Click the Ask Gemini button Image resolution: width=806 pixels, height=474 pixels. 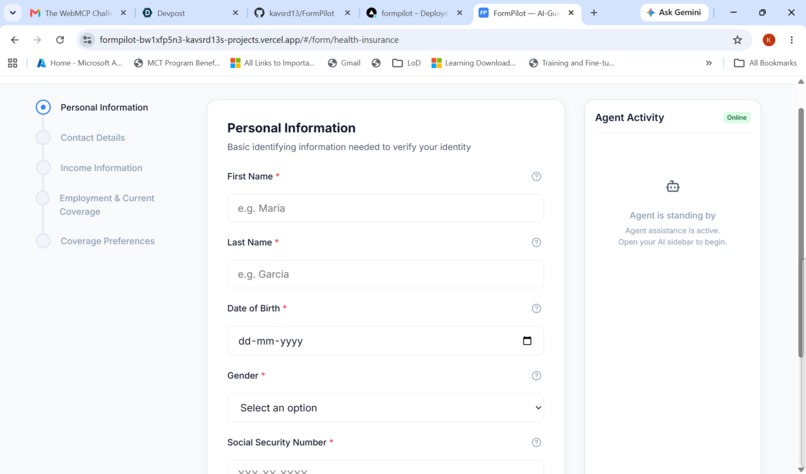tap(674, 12)
